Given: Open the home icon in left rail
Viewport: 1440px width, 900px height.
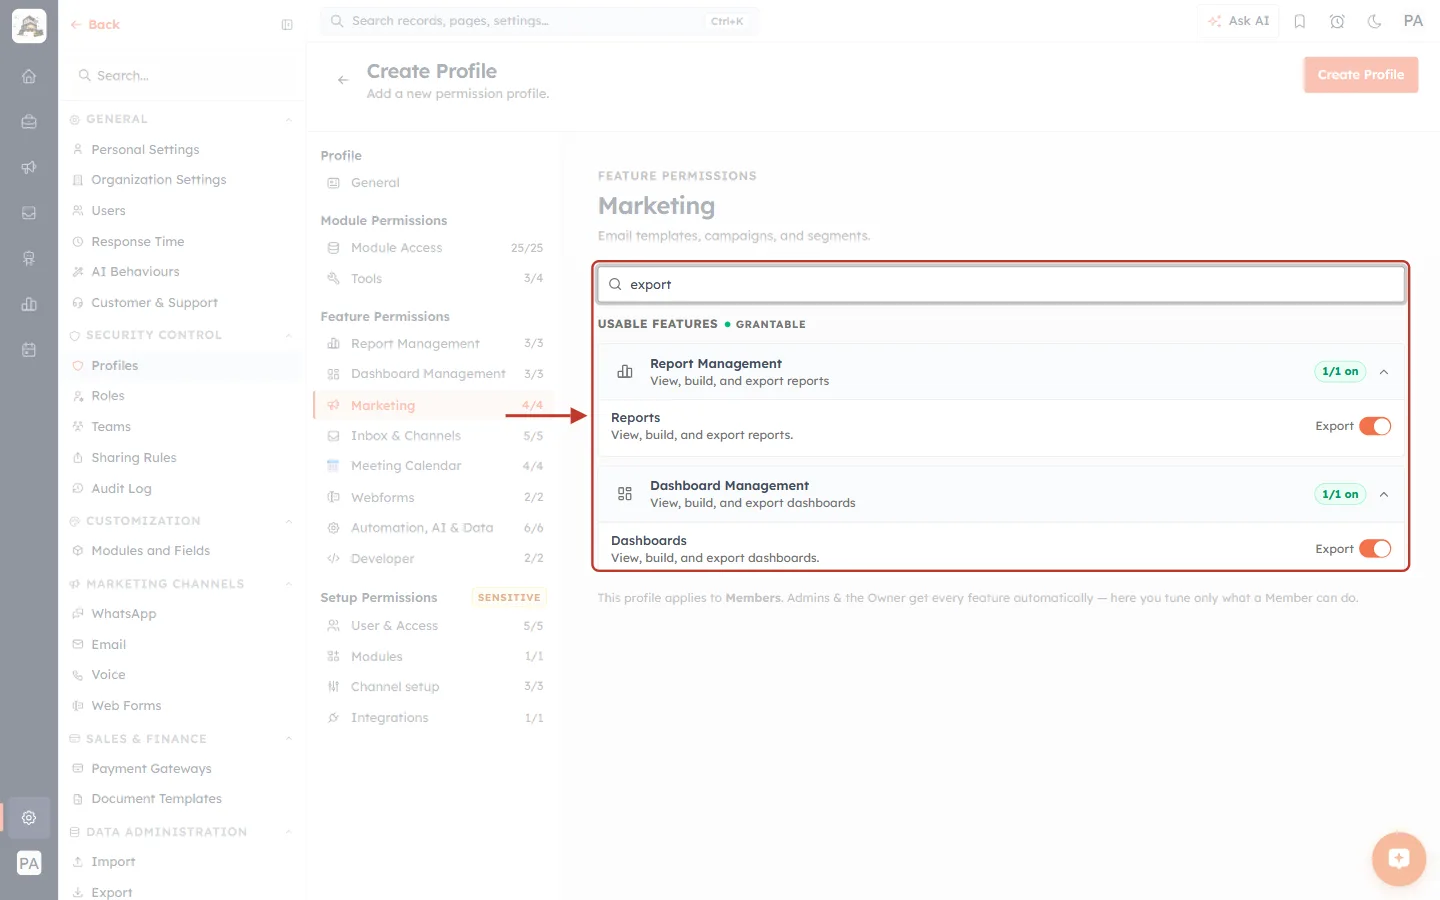Looking at the screenshot, I should [29, 76].
